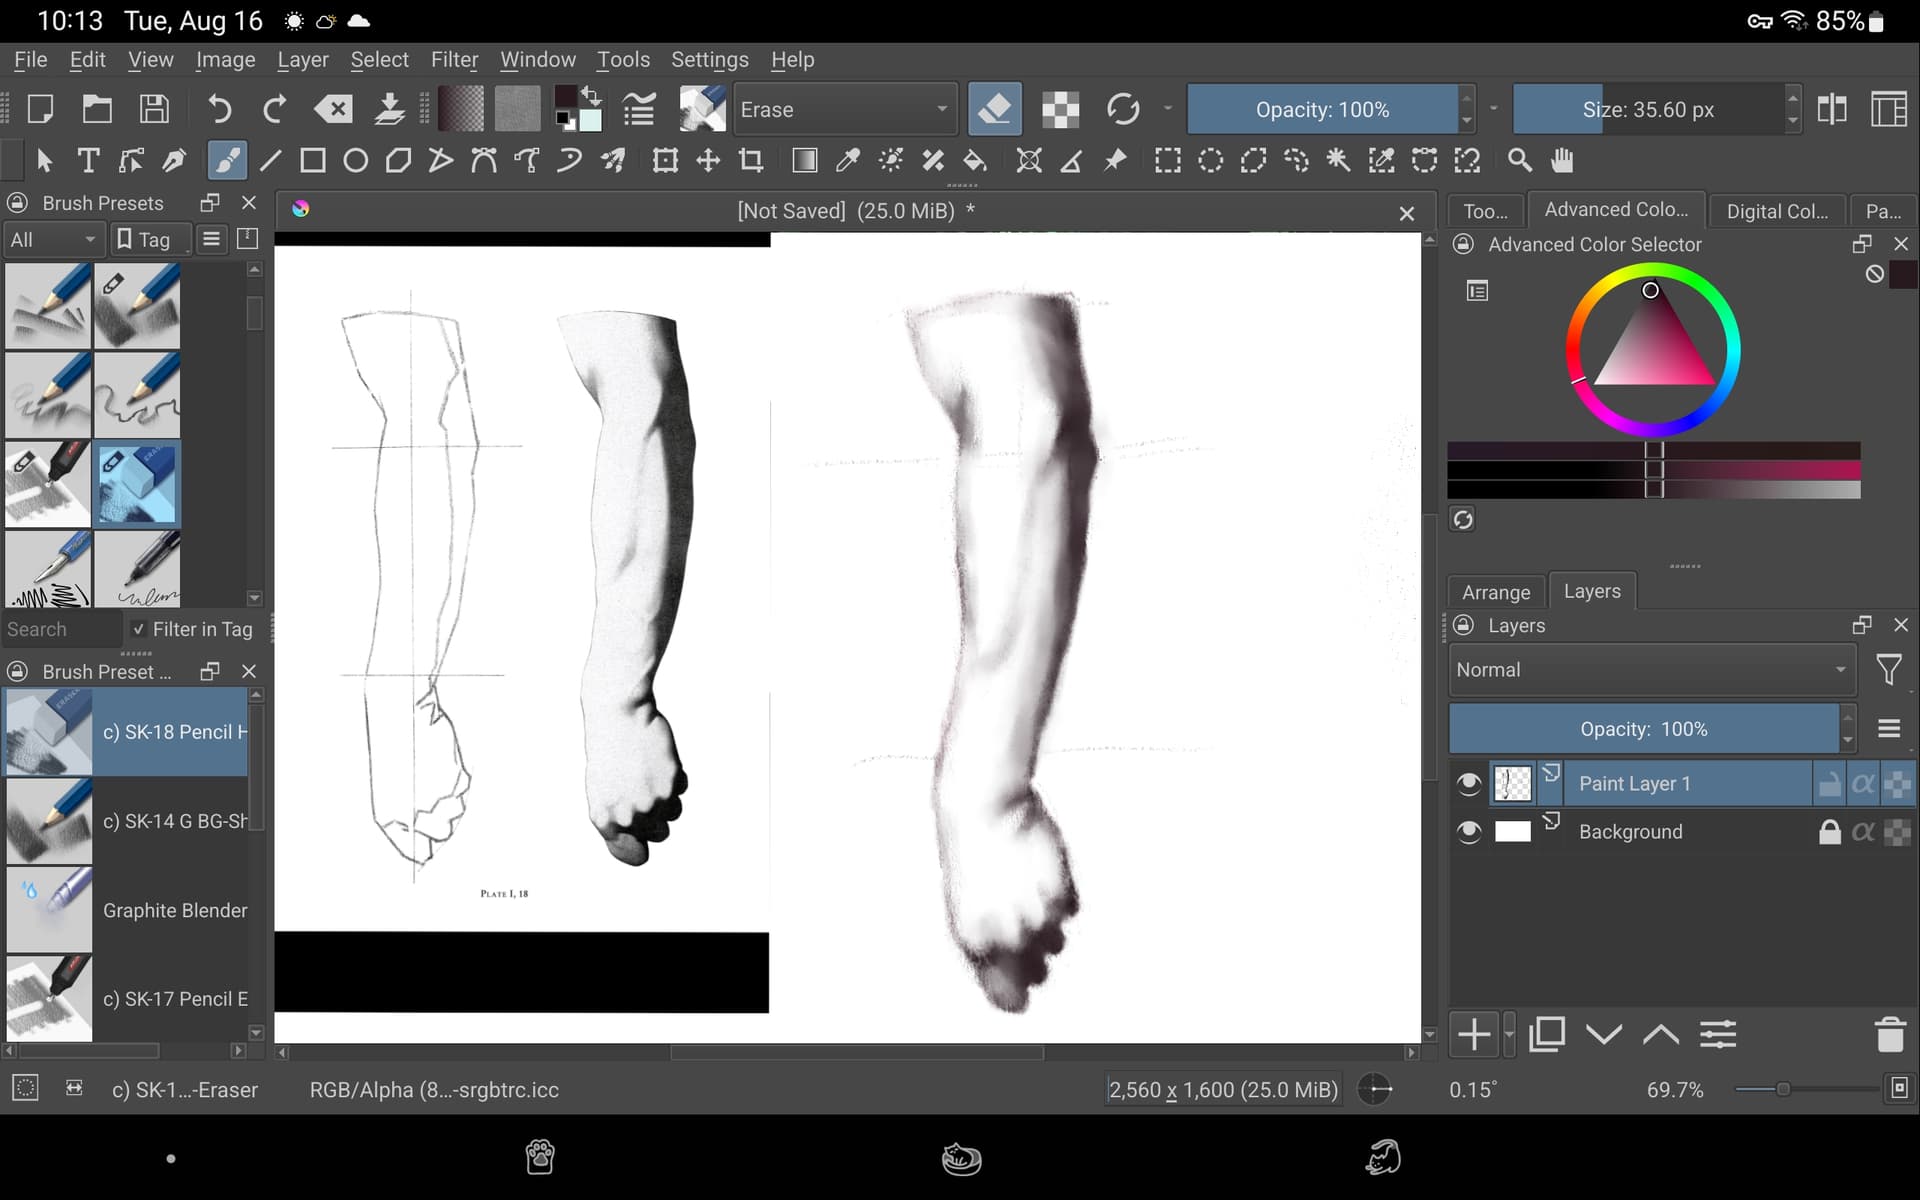Unlock the Background layer padlock
Image resolution: width=1920 pixels, height=1200 pixels.
(x=1829, y=832)
